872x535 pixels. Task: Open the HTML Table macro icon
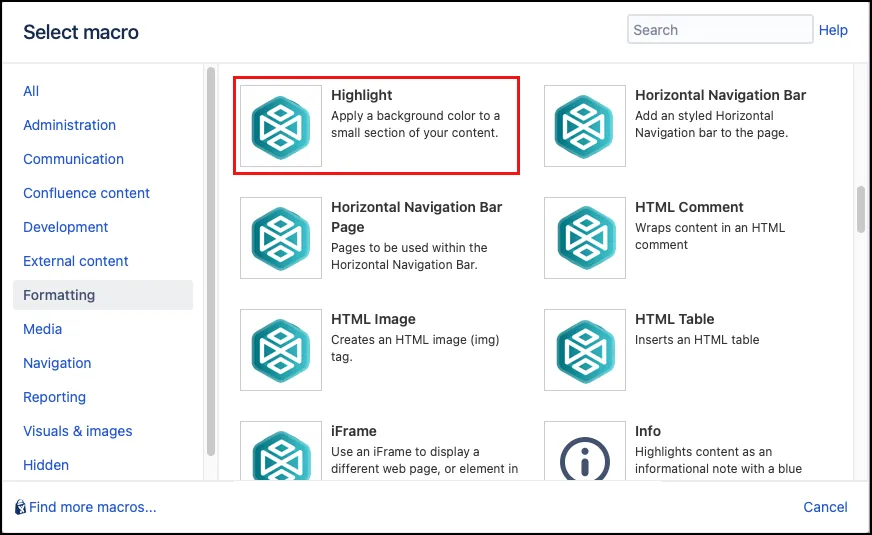[x=584, y=350]
